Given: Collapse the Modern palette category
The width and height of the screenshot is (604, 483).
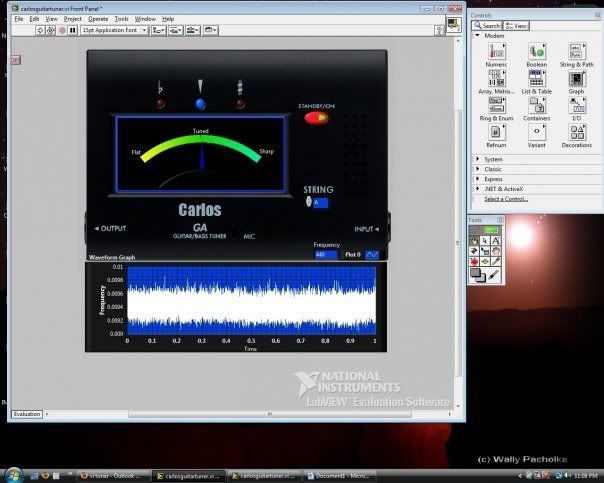Looking at the screenshot, I should pos(477,35).
